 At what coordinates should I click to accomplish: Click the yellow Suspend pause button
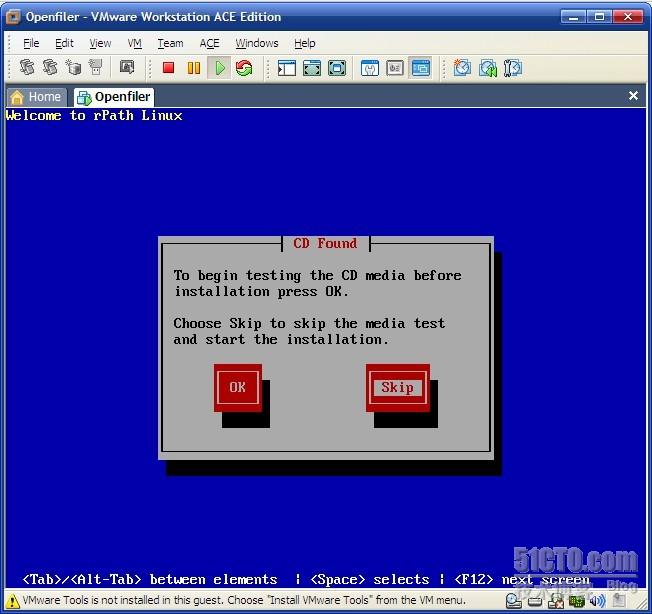pos(194,68)
